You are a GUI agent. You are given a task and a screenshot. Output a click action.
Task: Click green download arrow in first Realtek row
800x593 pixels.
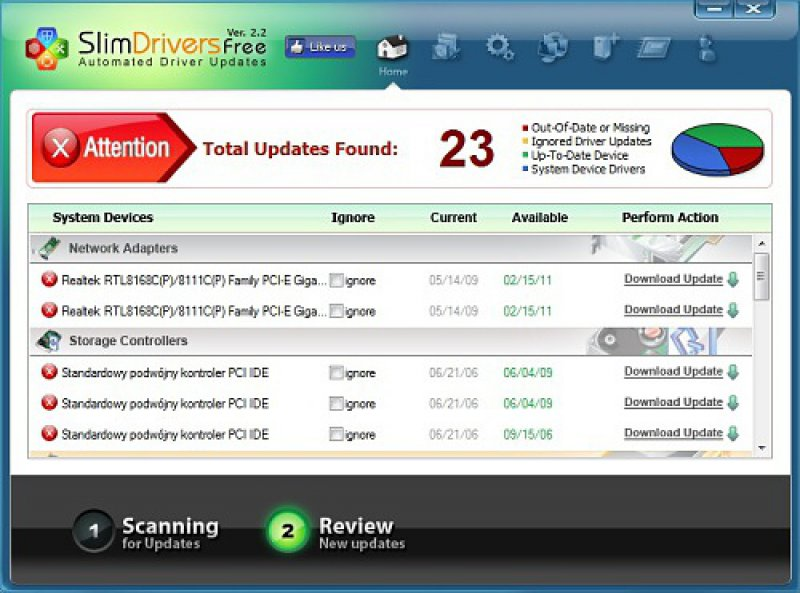click(x=733, y=280)
